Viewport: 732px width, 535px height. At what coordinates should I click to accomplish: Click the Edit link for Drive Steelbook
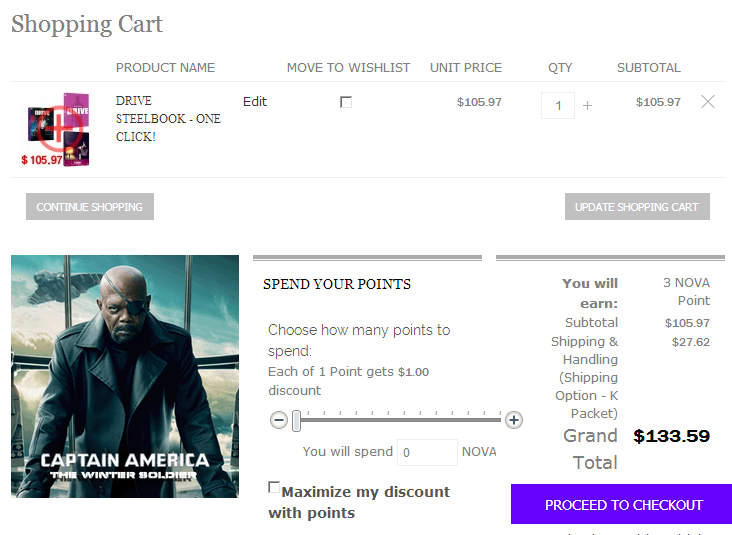[x=255, y=101]
